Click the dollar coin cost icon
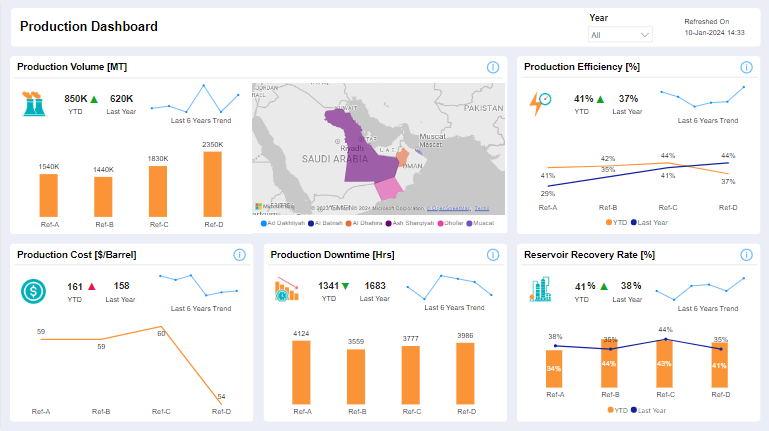Image resolution: width=769 pixels, height=431 pixels. 33,291
